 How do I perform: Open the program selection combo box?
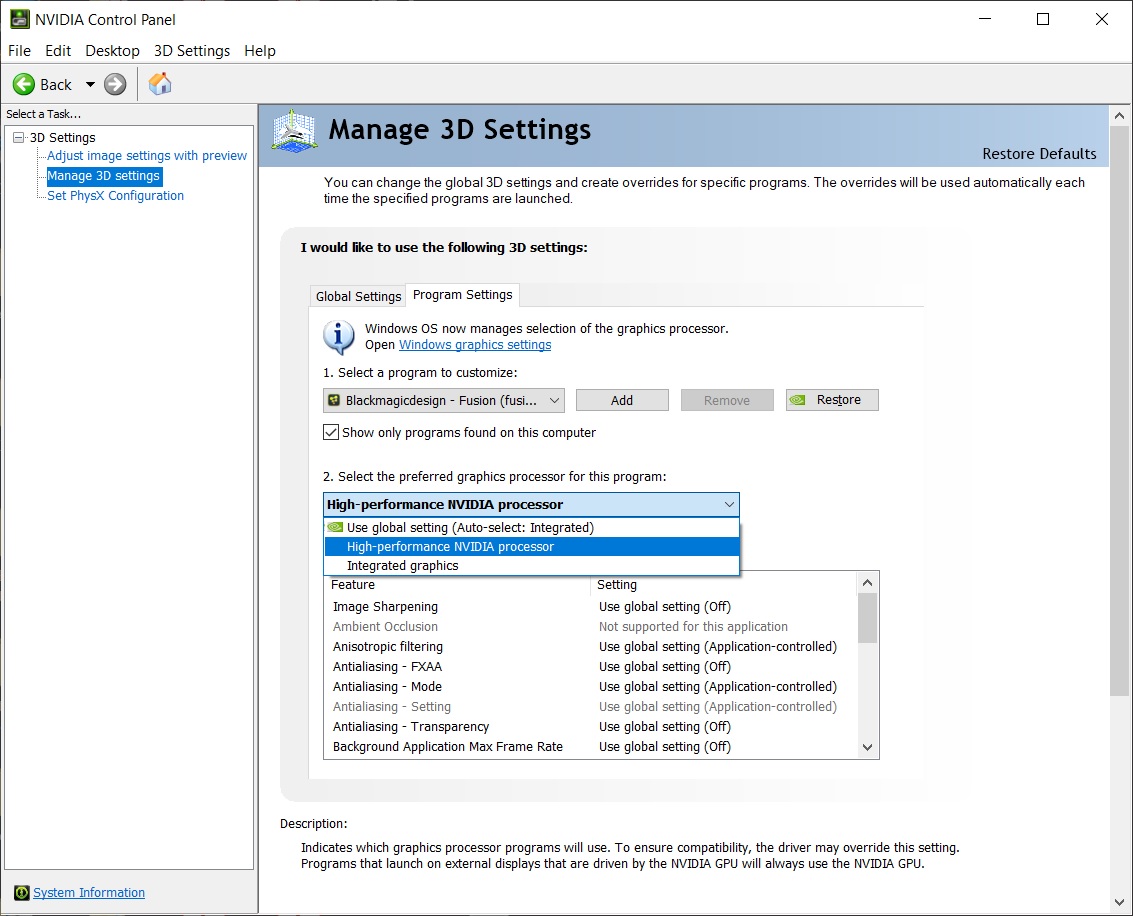tap(444, 400)
